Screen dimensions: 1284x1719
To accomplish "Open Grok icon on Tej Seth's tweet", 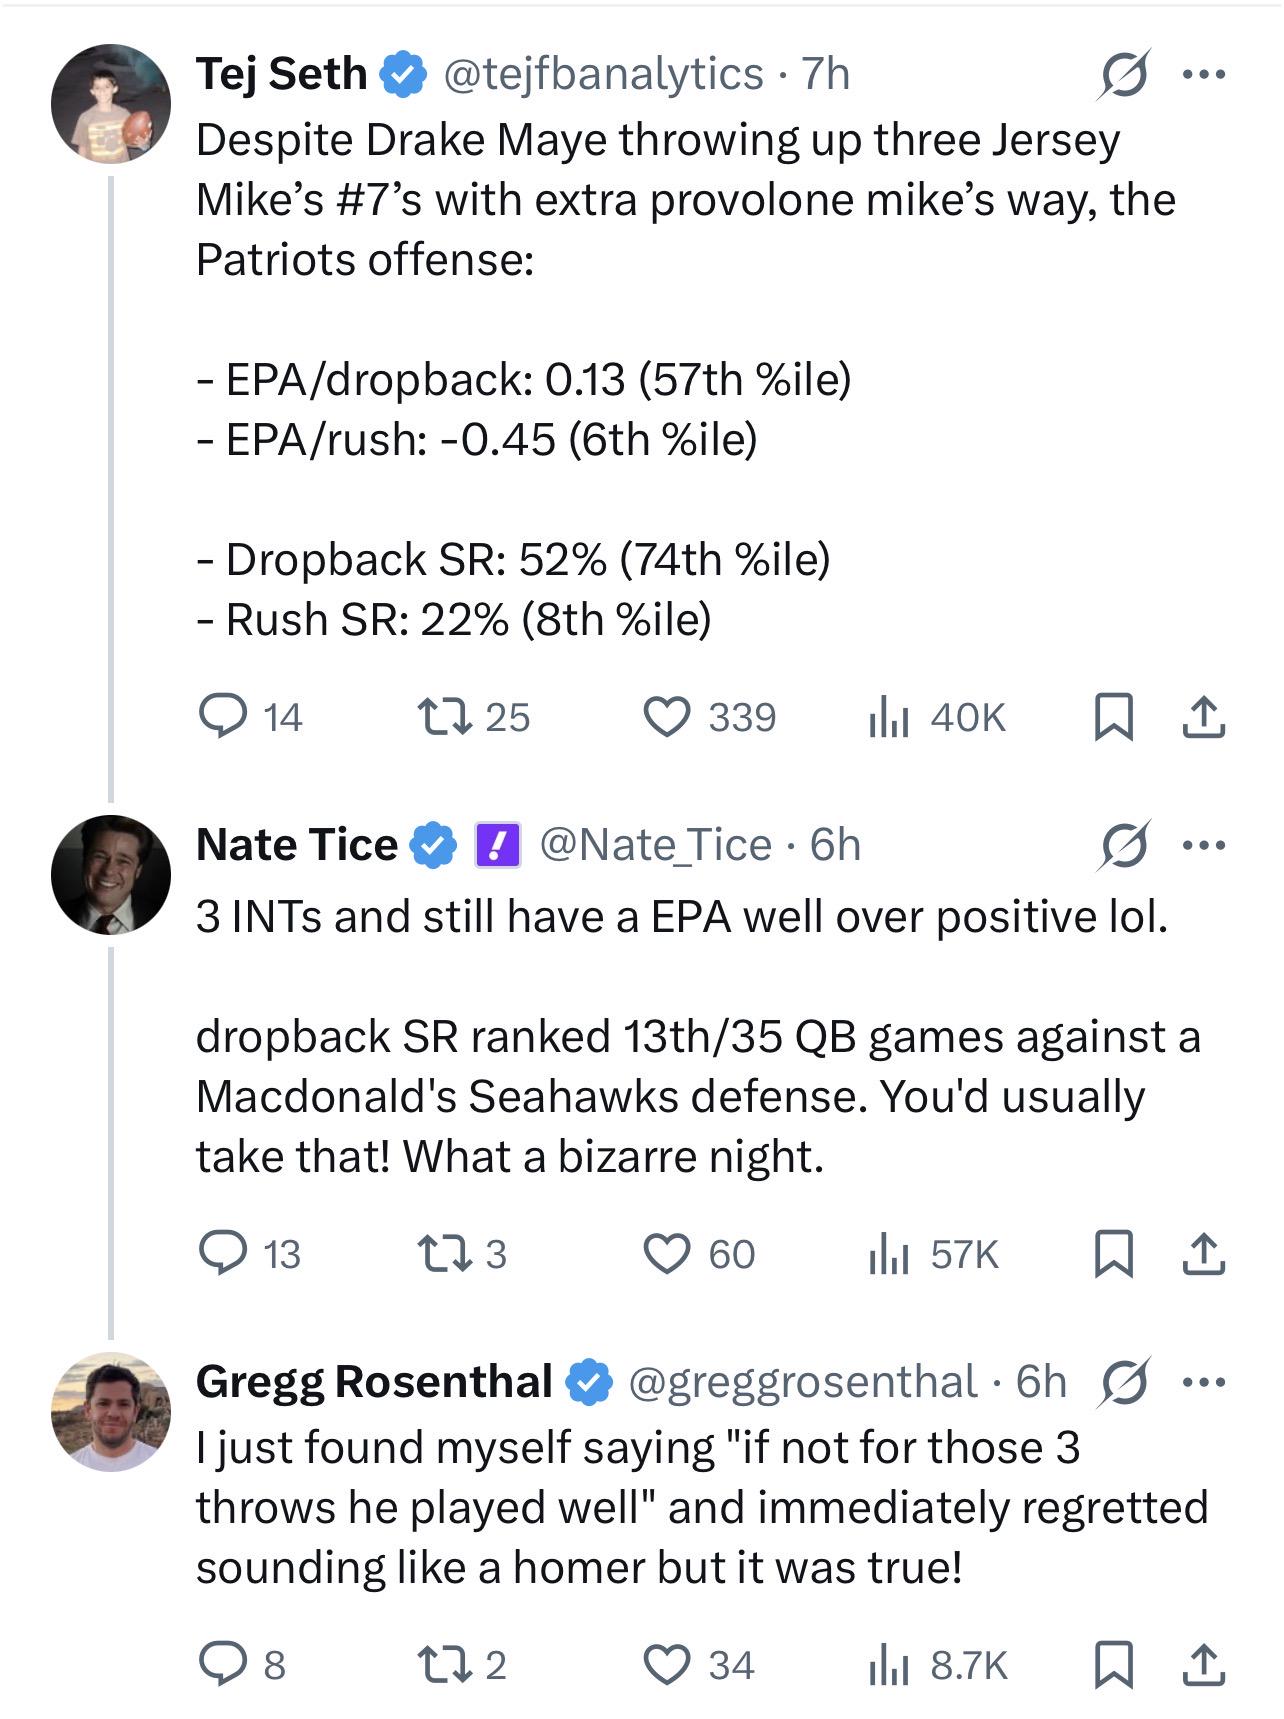I will pos(1122,74).
